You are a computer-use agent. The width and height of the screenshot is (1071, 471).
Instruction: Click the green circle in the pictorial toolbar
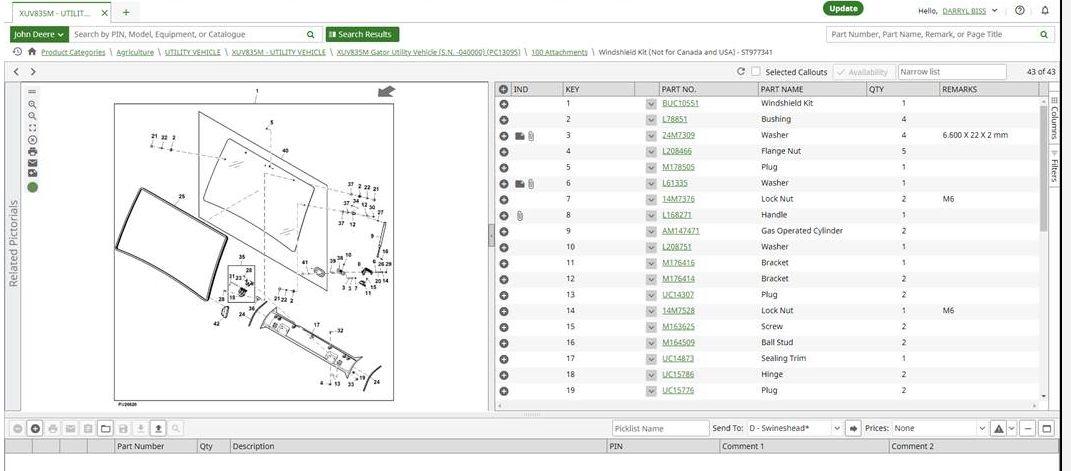click(32, 187)
